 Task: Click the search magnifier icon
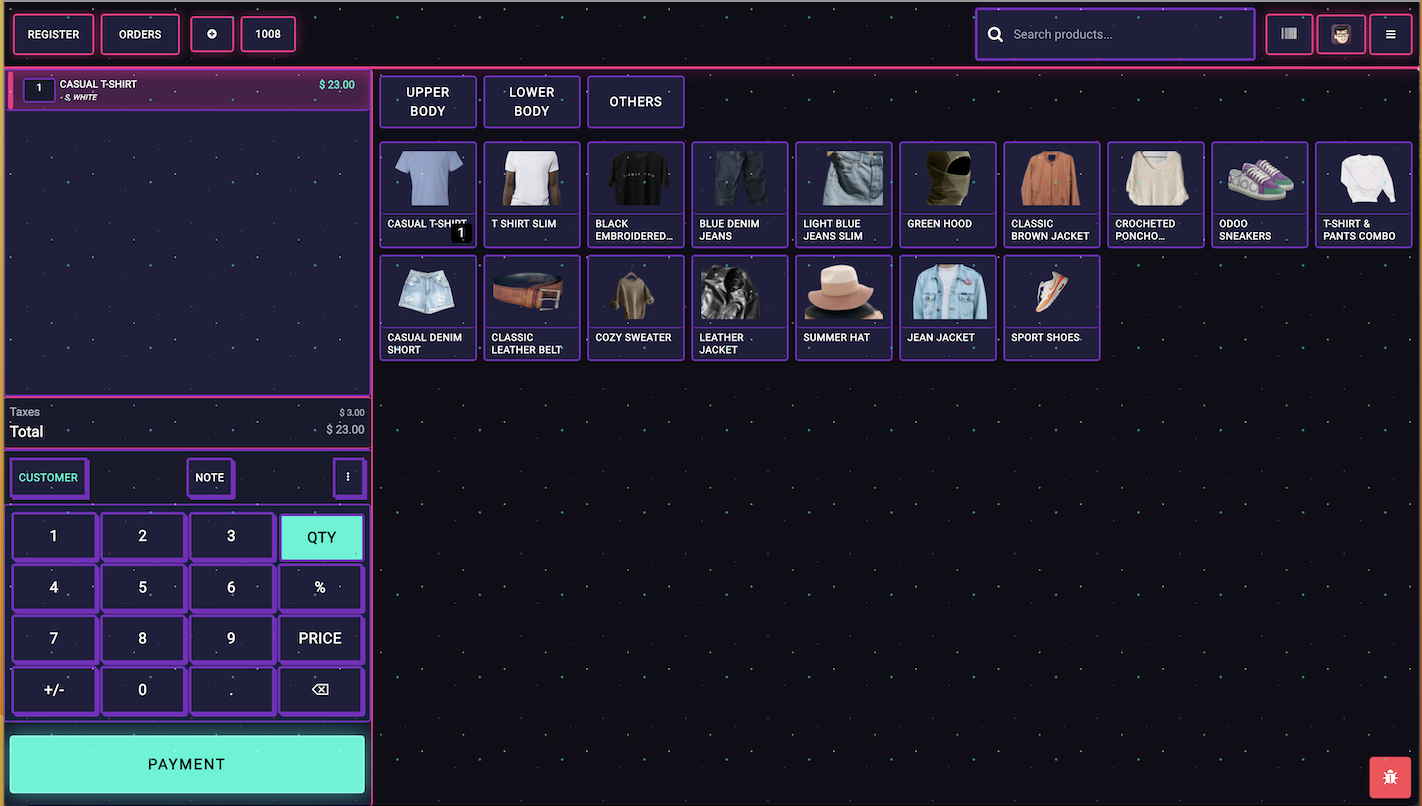click(x=995, y=35)
